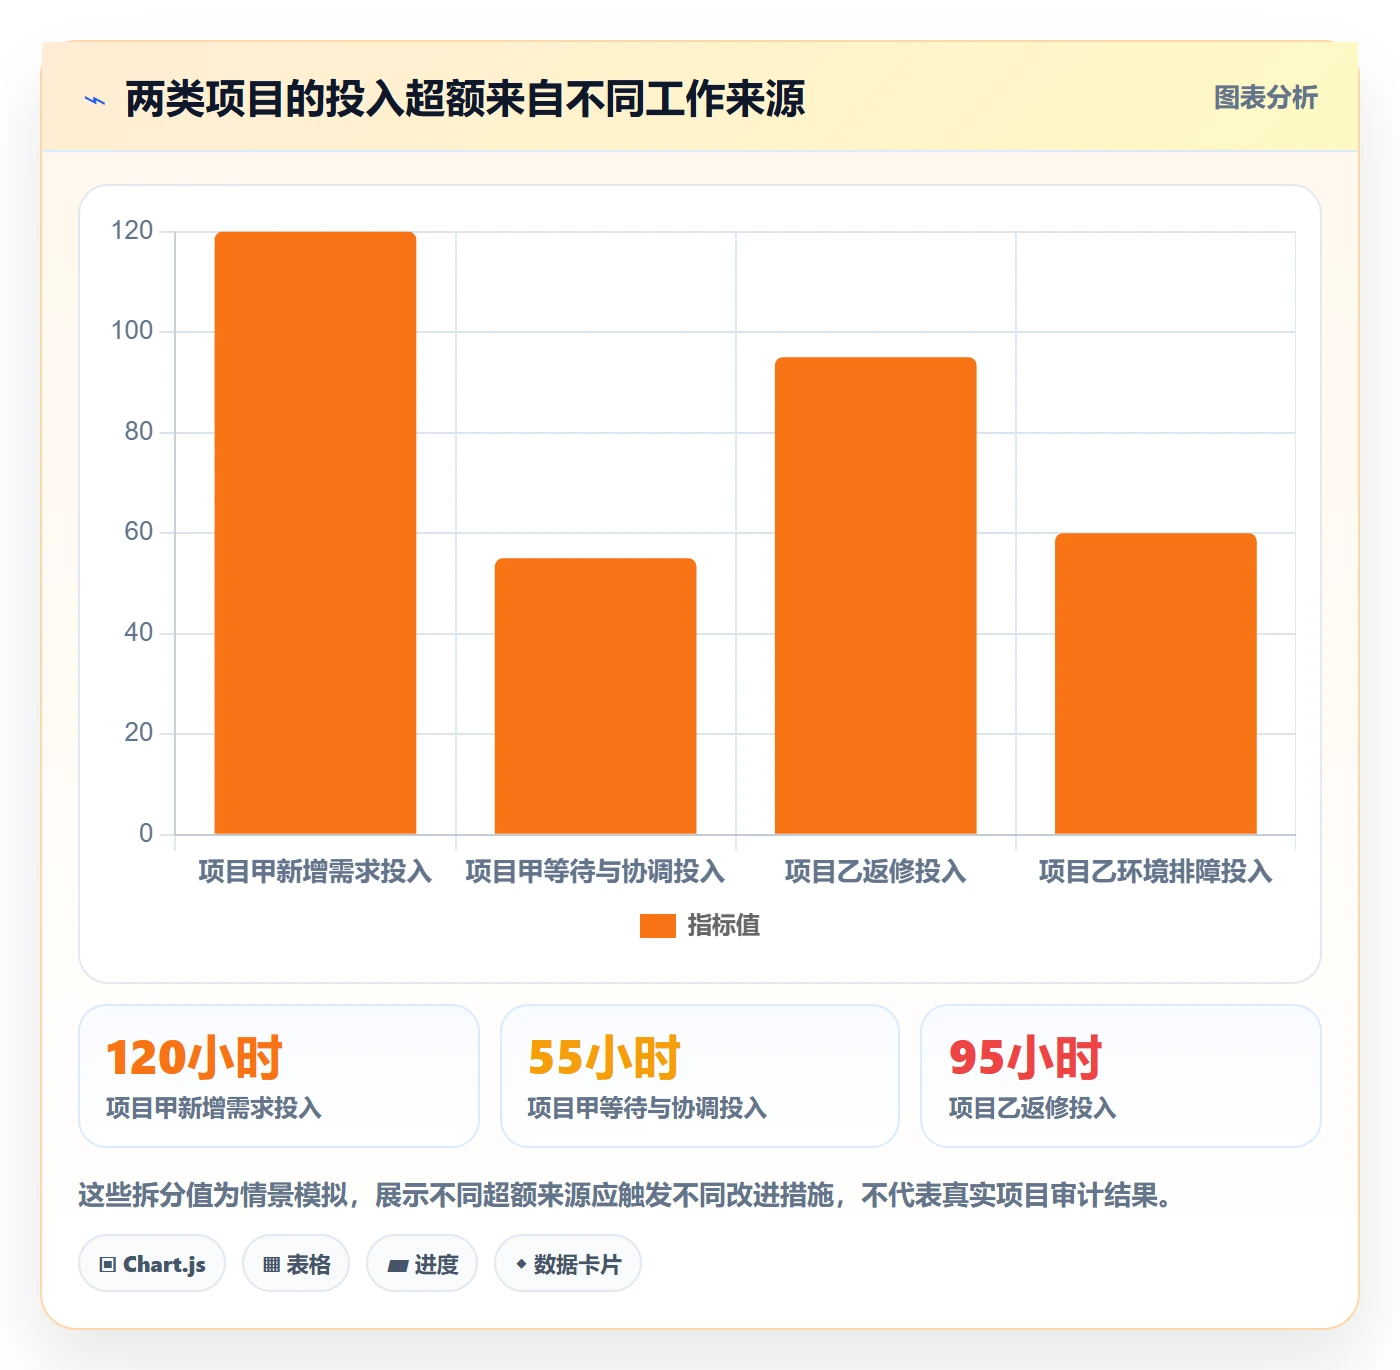The width and height of the screenshot is (1400, 1370).
Task: Click the 55小时 value in the data card
Action: point(604,1058)
